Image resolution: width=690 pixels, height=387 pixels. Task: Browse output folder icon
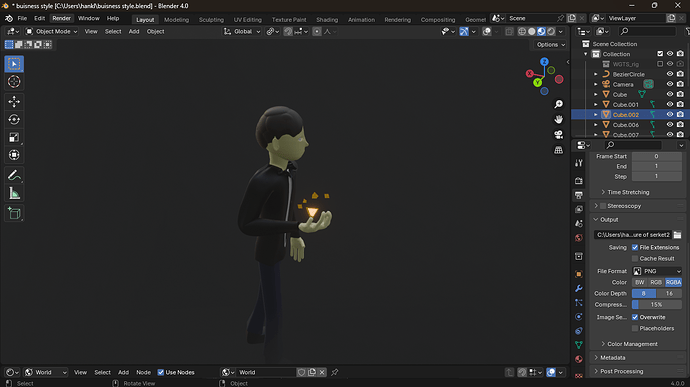(x=677, y=235)
